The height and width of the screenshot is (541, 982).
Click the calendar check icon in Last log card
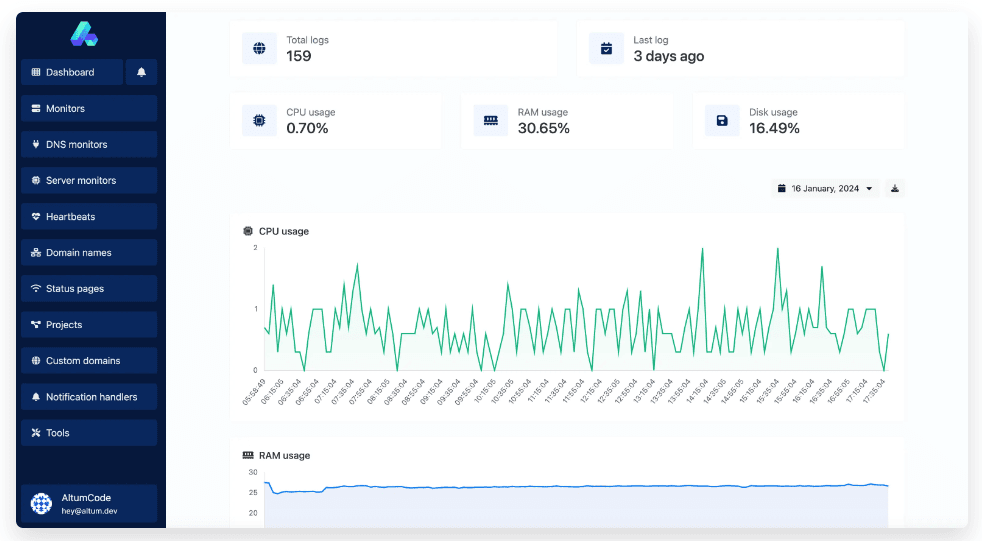(606, 48)
